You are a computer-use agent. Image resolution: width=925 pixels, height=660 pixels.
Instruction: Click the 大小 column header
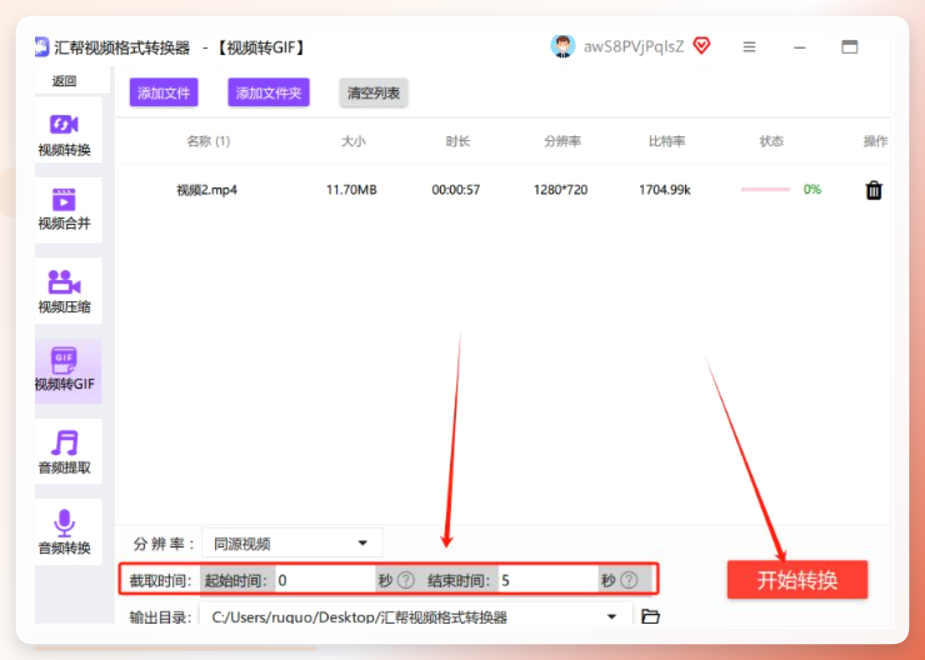click(x=353, y=141)
